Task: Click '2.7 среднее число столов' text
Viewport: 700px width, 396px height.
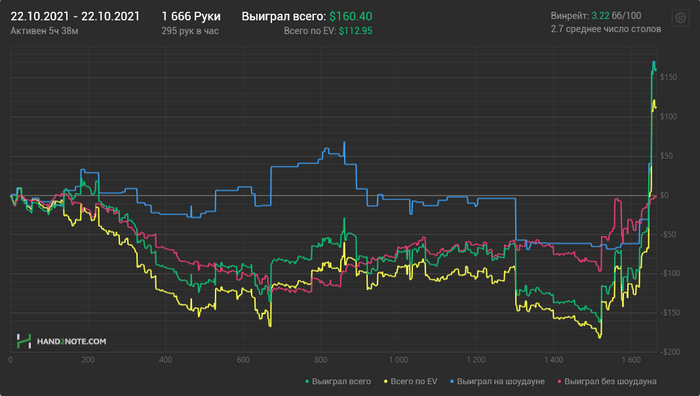Action: 606,29
